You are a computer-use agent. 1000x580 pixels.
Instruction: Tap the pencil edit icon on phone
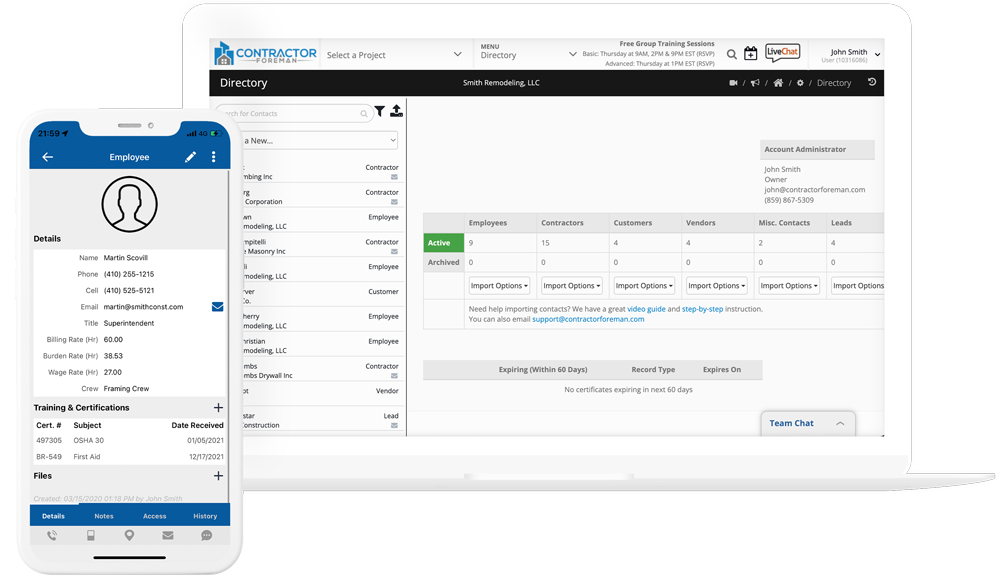[191, 157]
